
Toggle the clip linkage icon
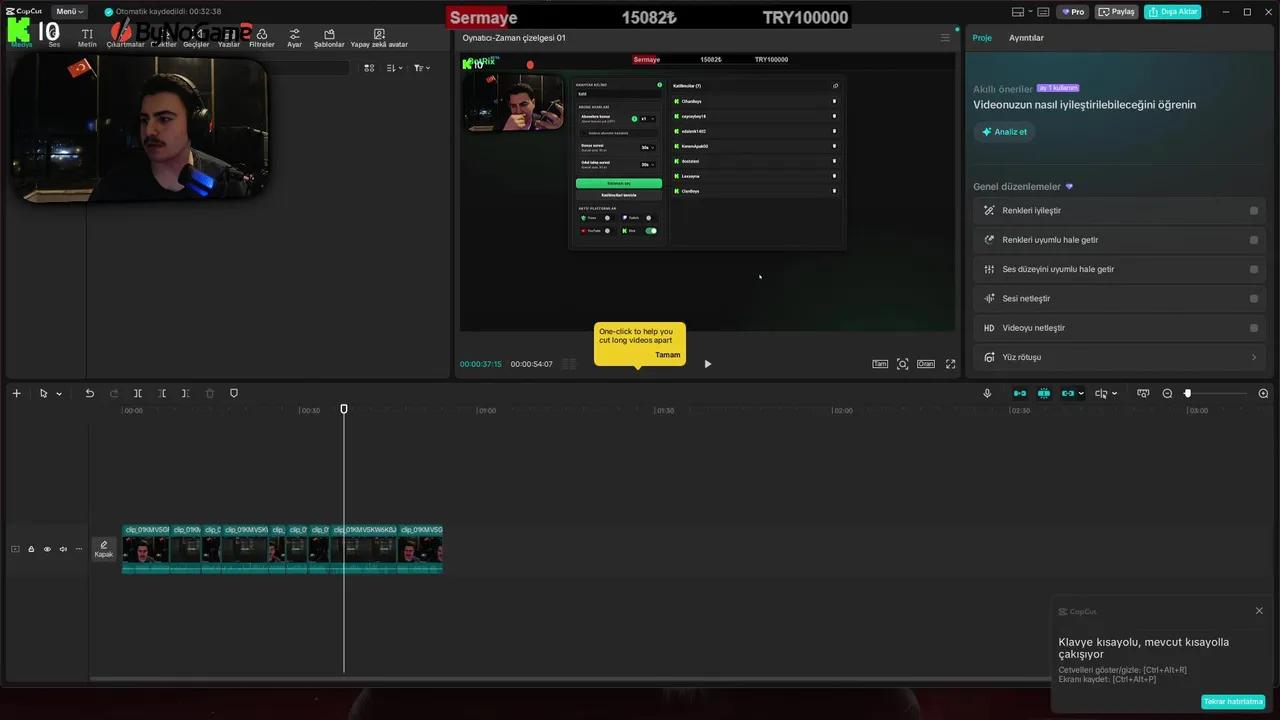click(1068, 394)
